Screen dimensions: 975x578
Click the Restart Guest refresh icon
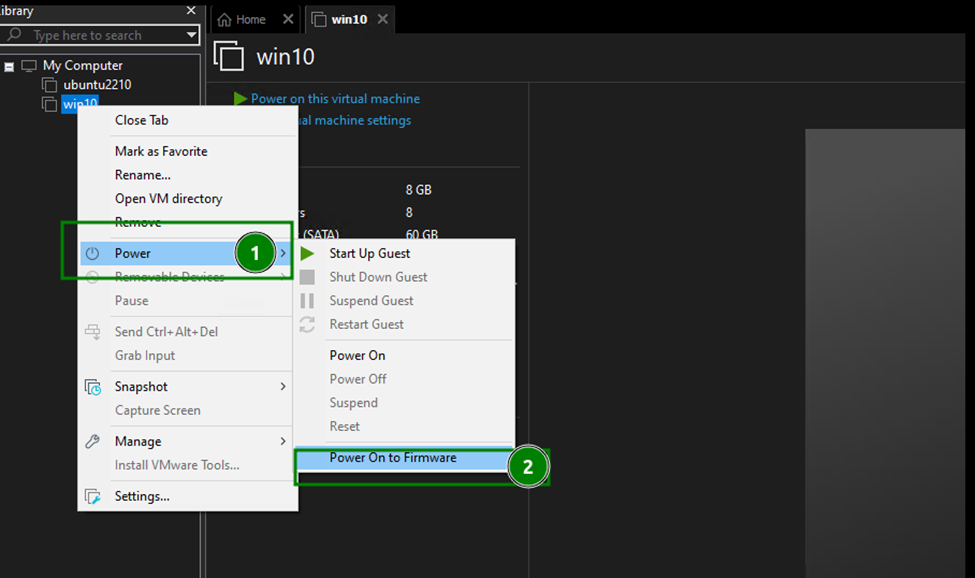[x=307, y=324]
